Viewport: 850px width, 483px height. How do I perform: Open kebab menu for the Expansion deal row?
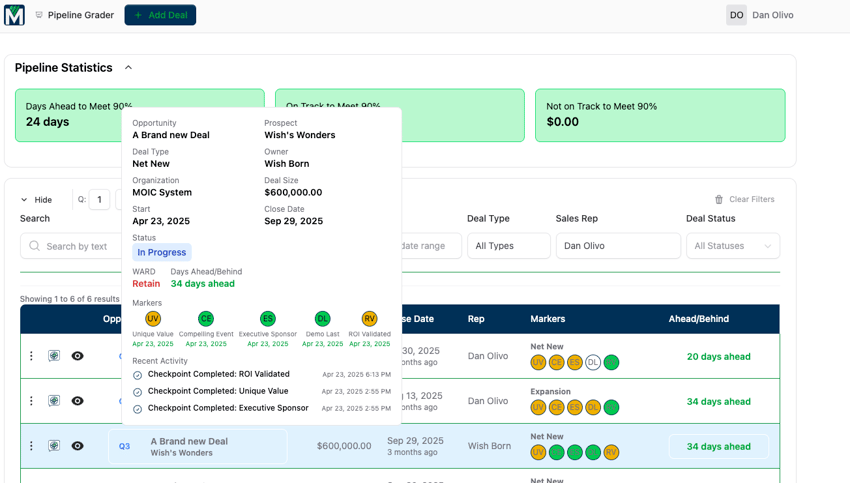pyautogui.click(x=31, y=401)
